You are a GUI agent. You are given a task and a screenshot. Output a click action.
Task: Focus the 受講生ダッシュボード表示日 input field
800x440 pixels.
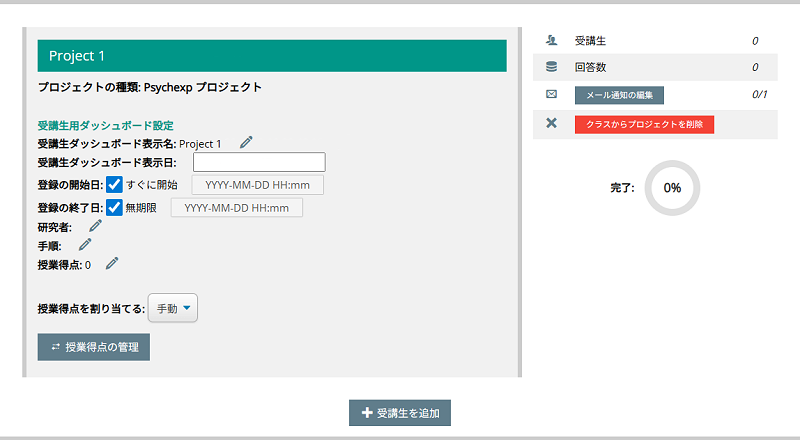click(259, 162)
